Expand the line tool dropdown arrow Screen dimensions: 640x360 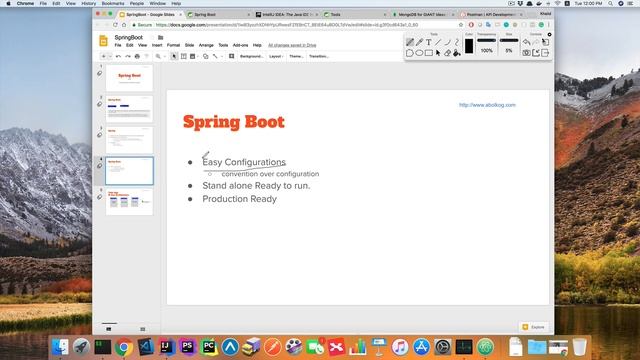(x=222, y=56)
